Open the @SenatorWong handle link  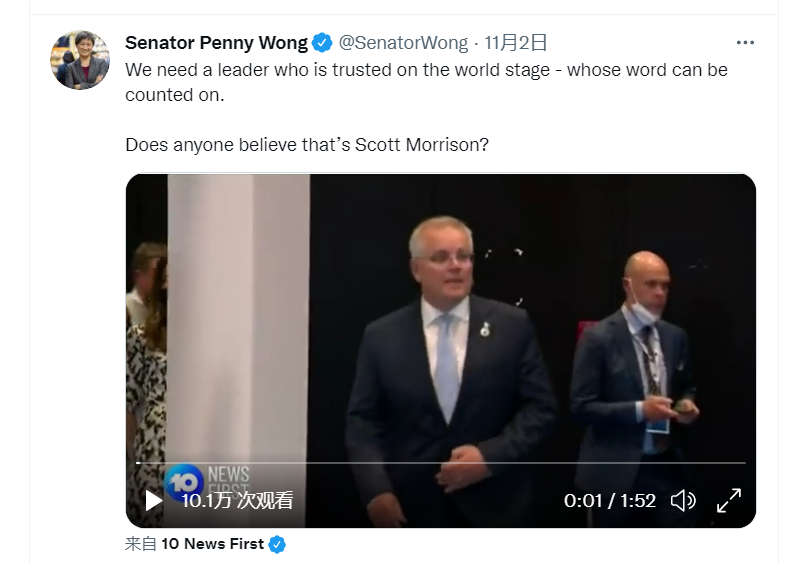tap(403, 43)
